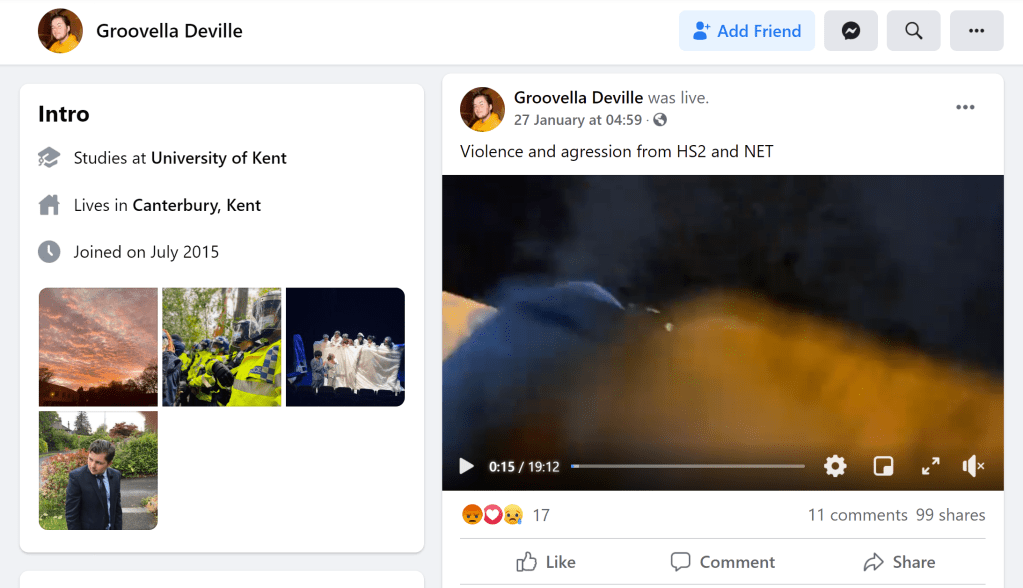Seek on the video progress bar
Viewport: 1023px width, 588px height.
(x=688, y=466)
